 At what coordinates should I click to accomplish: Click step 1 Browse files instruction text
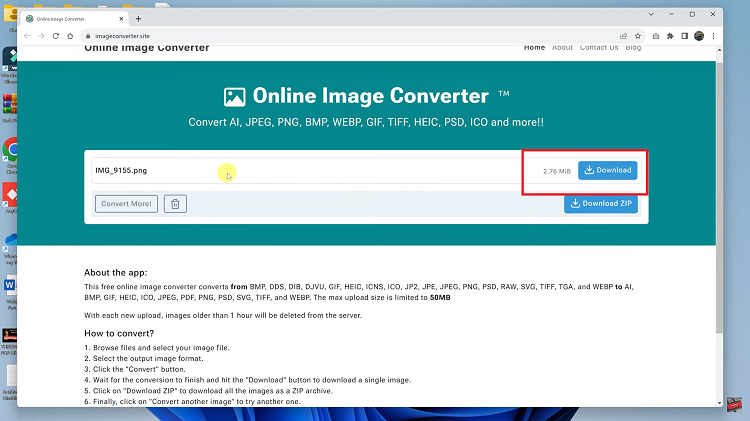tap(161, 348)
